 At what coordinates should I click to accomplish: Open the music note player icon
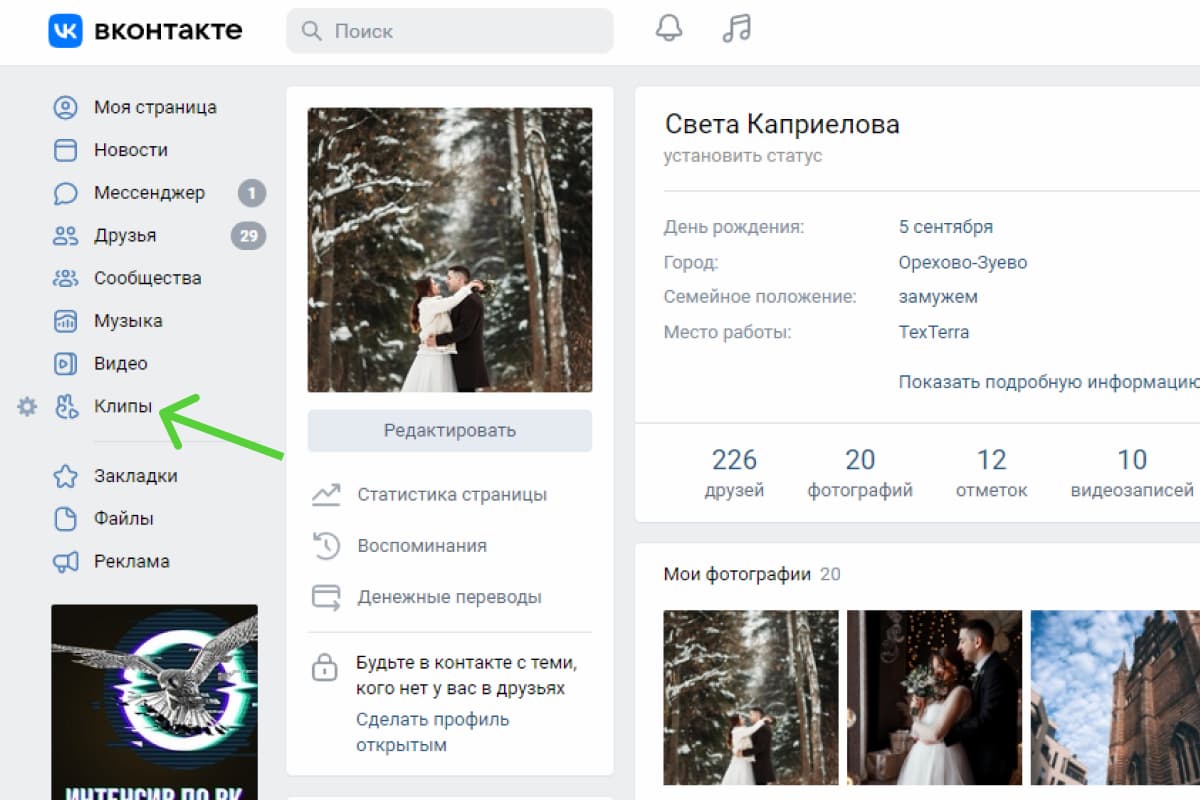736,29
